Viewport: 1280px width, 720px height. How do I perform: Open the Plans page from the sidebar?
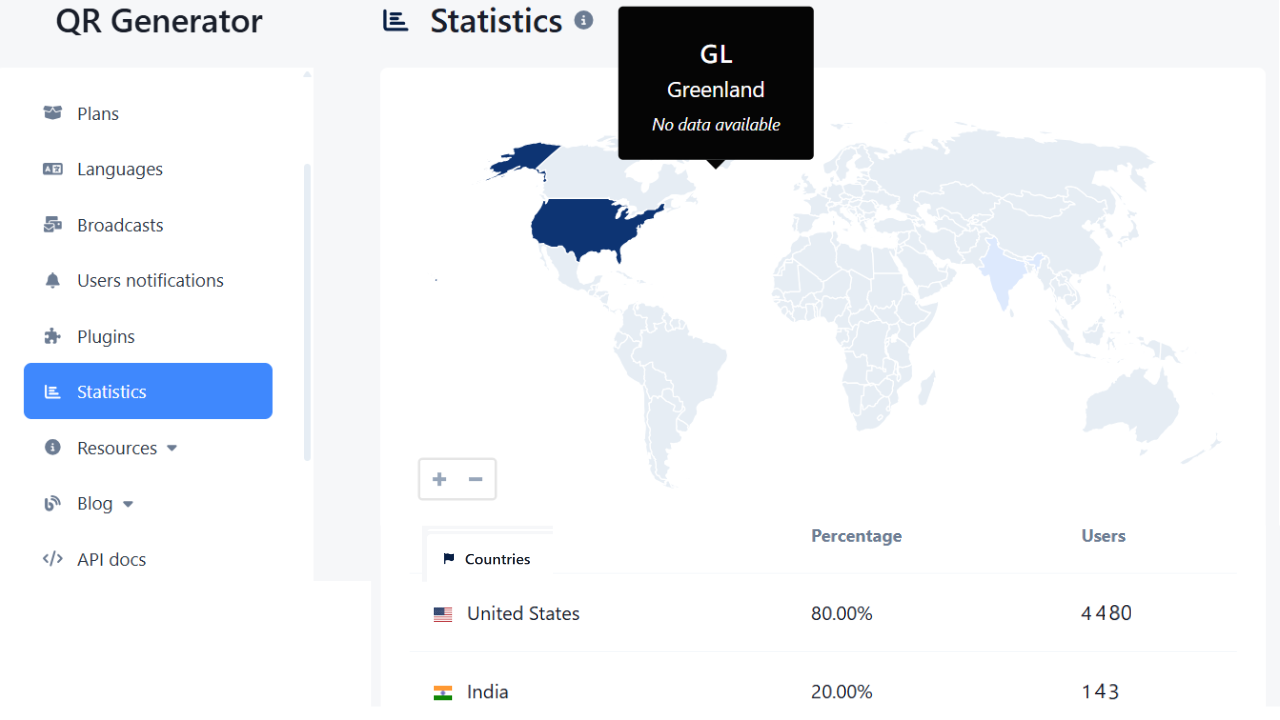pyautogui.click(x=97, y=113)
